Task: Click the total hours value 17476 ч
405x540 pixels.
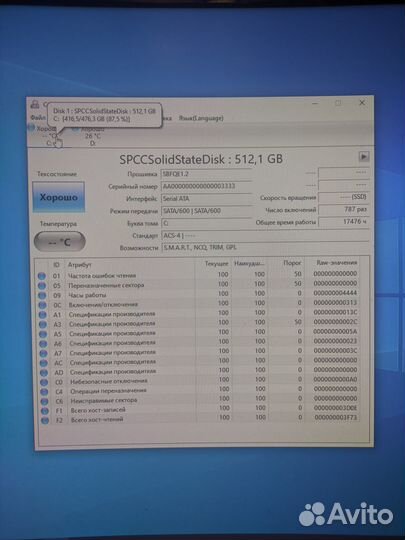Action: pos(343,222)
